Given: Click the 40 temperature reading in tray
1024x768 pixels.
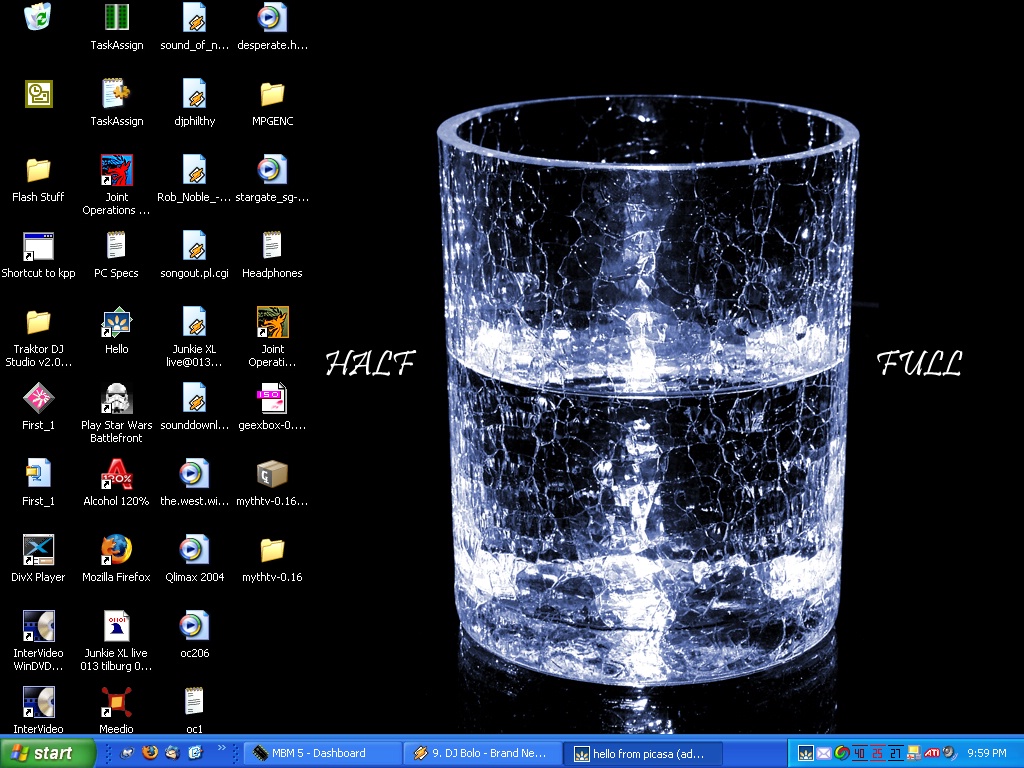Looking at the screenshot, I should point(859,754).
